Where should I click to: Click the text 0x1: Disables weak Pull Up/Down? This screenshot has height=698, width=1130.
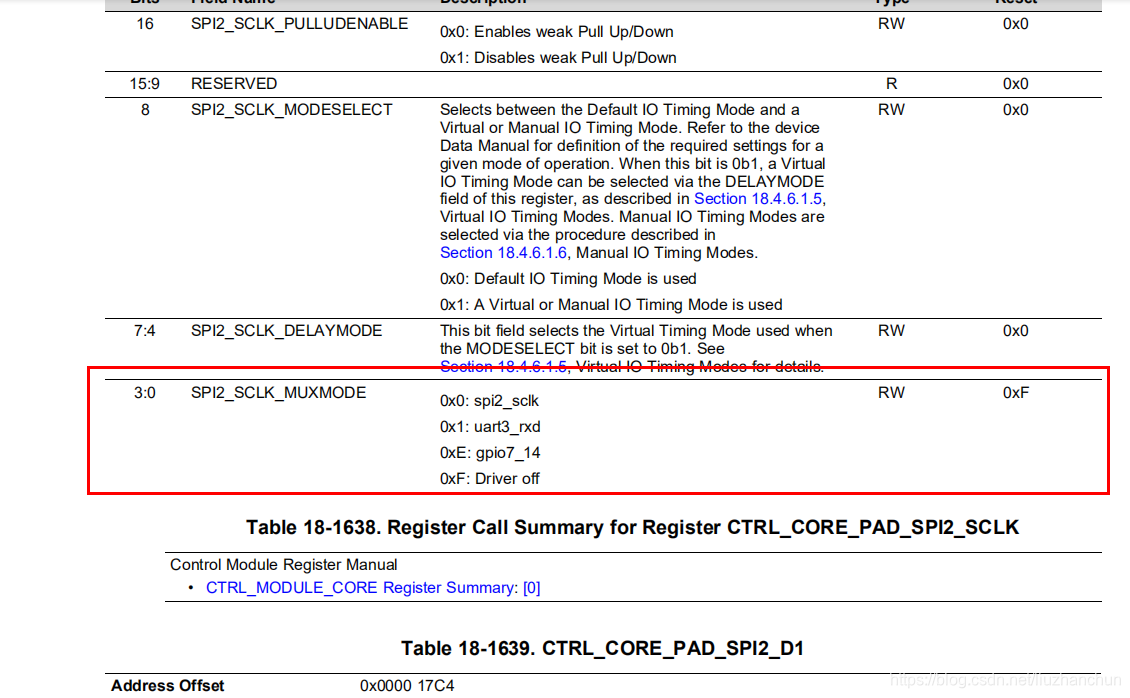pos(558,58)
